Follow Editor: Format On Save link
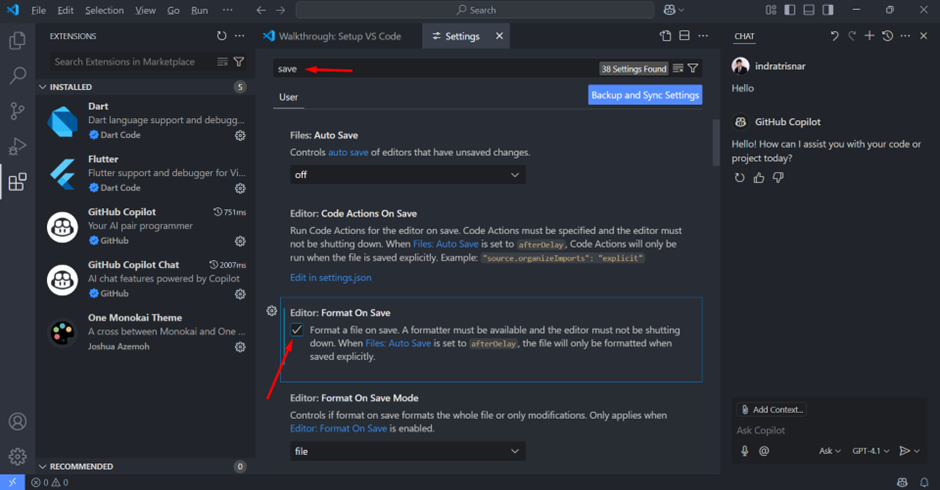Viewport: 940px width, 490px height. (x=339, y=428)
